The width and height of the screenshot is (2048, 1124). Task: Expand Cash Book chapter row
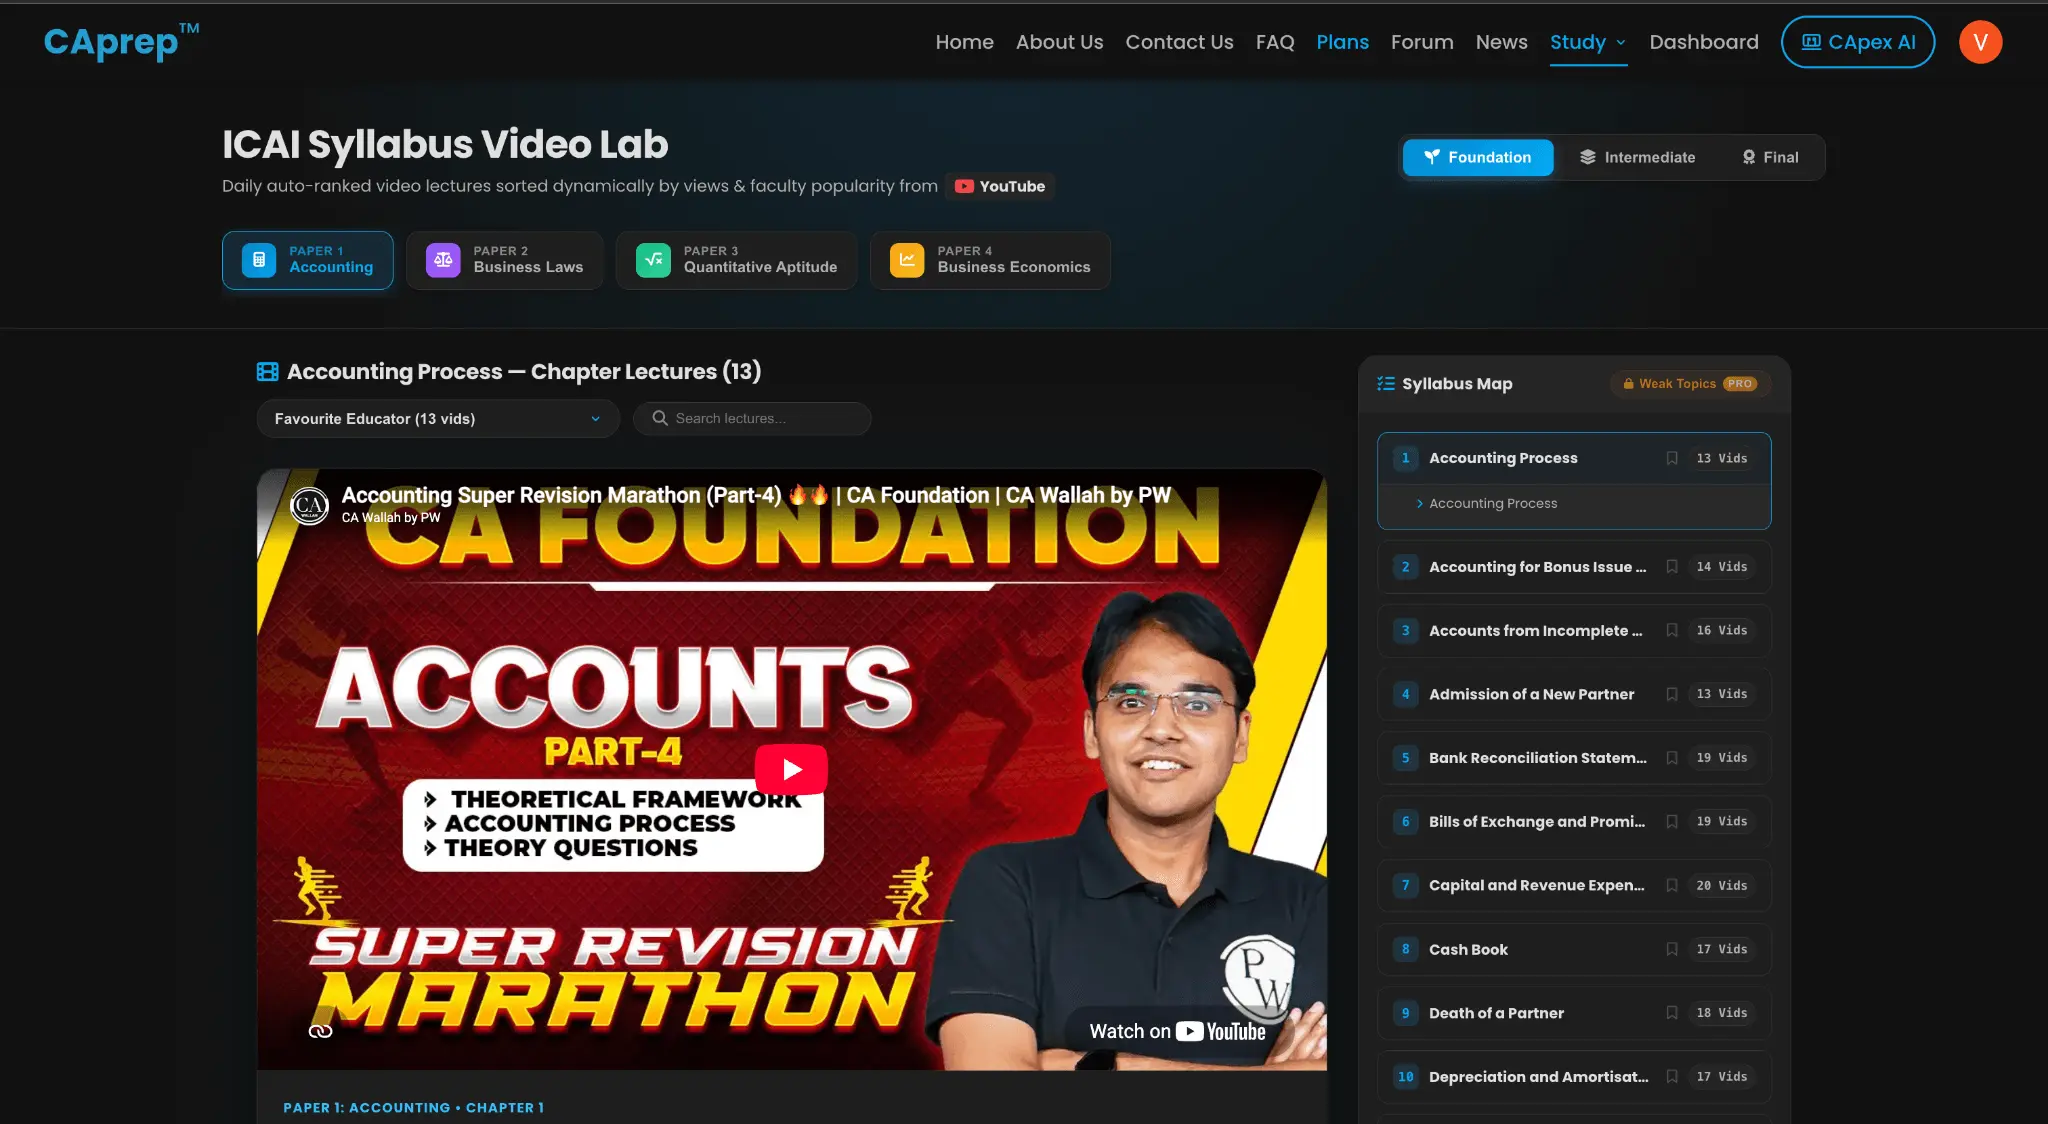(1574, 949)
